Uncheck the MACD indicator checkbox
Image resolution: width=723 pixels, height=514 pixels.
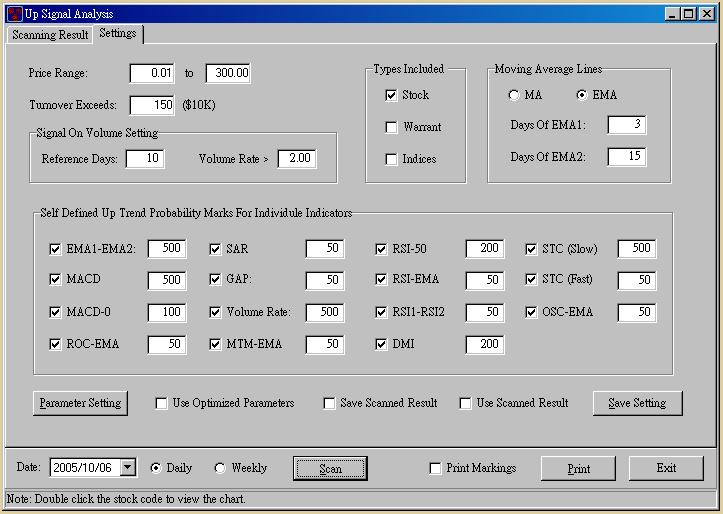[x=55, y=280]
